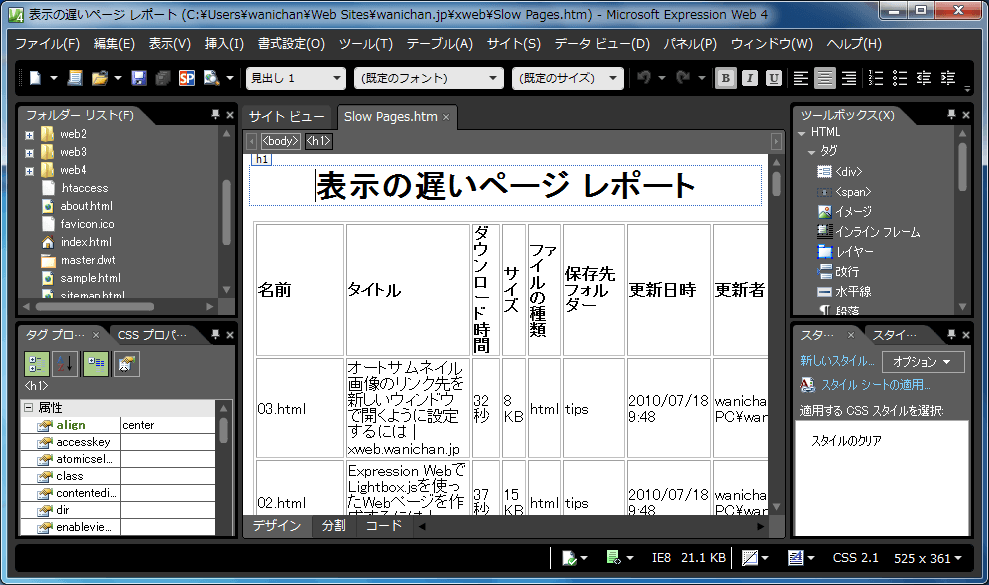Align text left using toolbar icon
The height and width of the screenshot is (585, 989).
tap(800, 78)
